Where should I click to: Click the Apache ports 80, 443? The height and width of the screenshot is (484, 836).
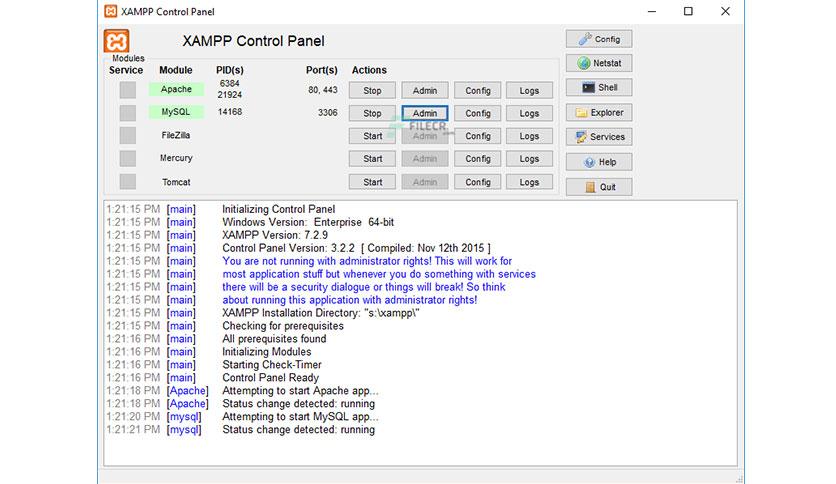coord(323,90)
